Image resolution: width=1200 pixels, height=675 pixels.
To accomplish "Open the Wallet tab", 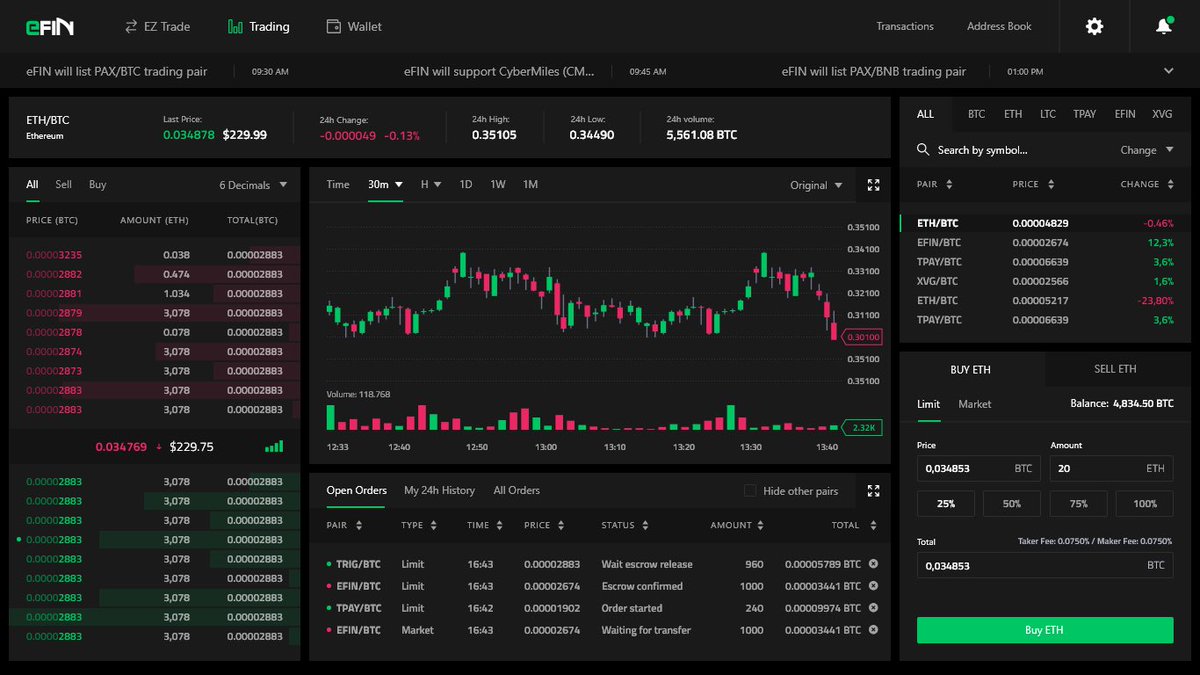I will tap(354, 27).
